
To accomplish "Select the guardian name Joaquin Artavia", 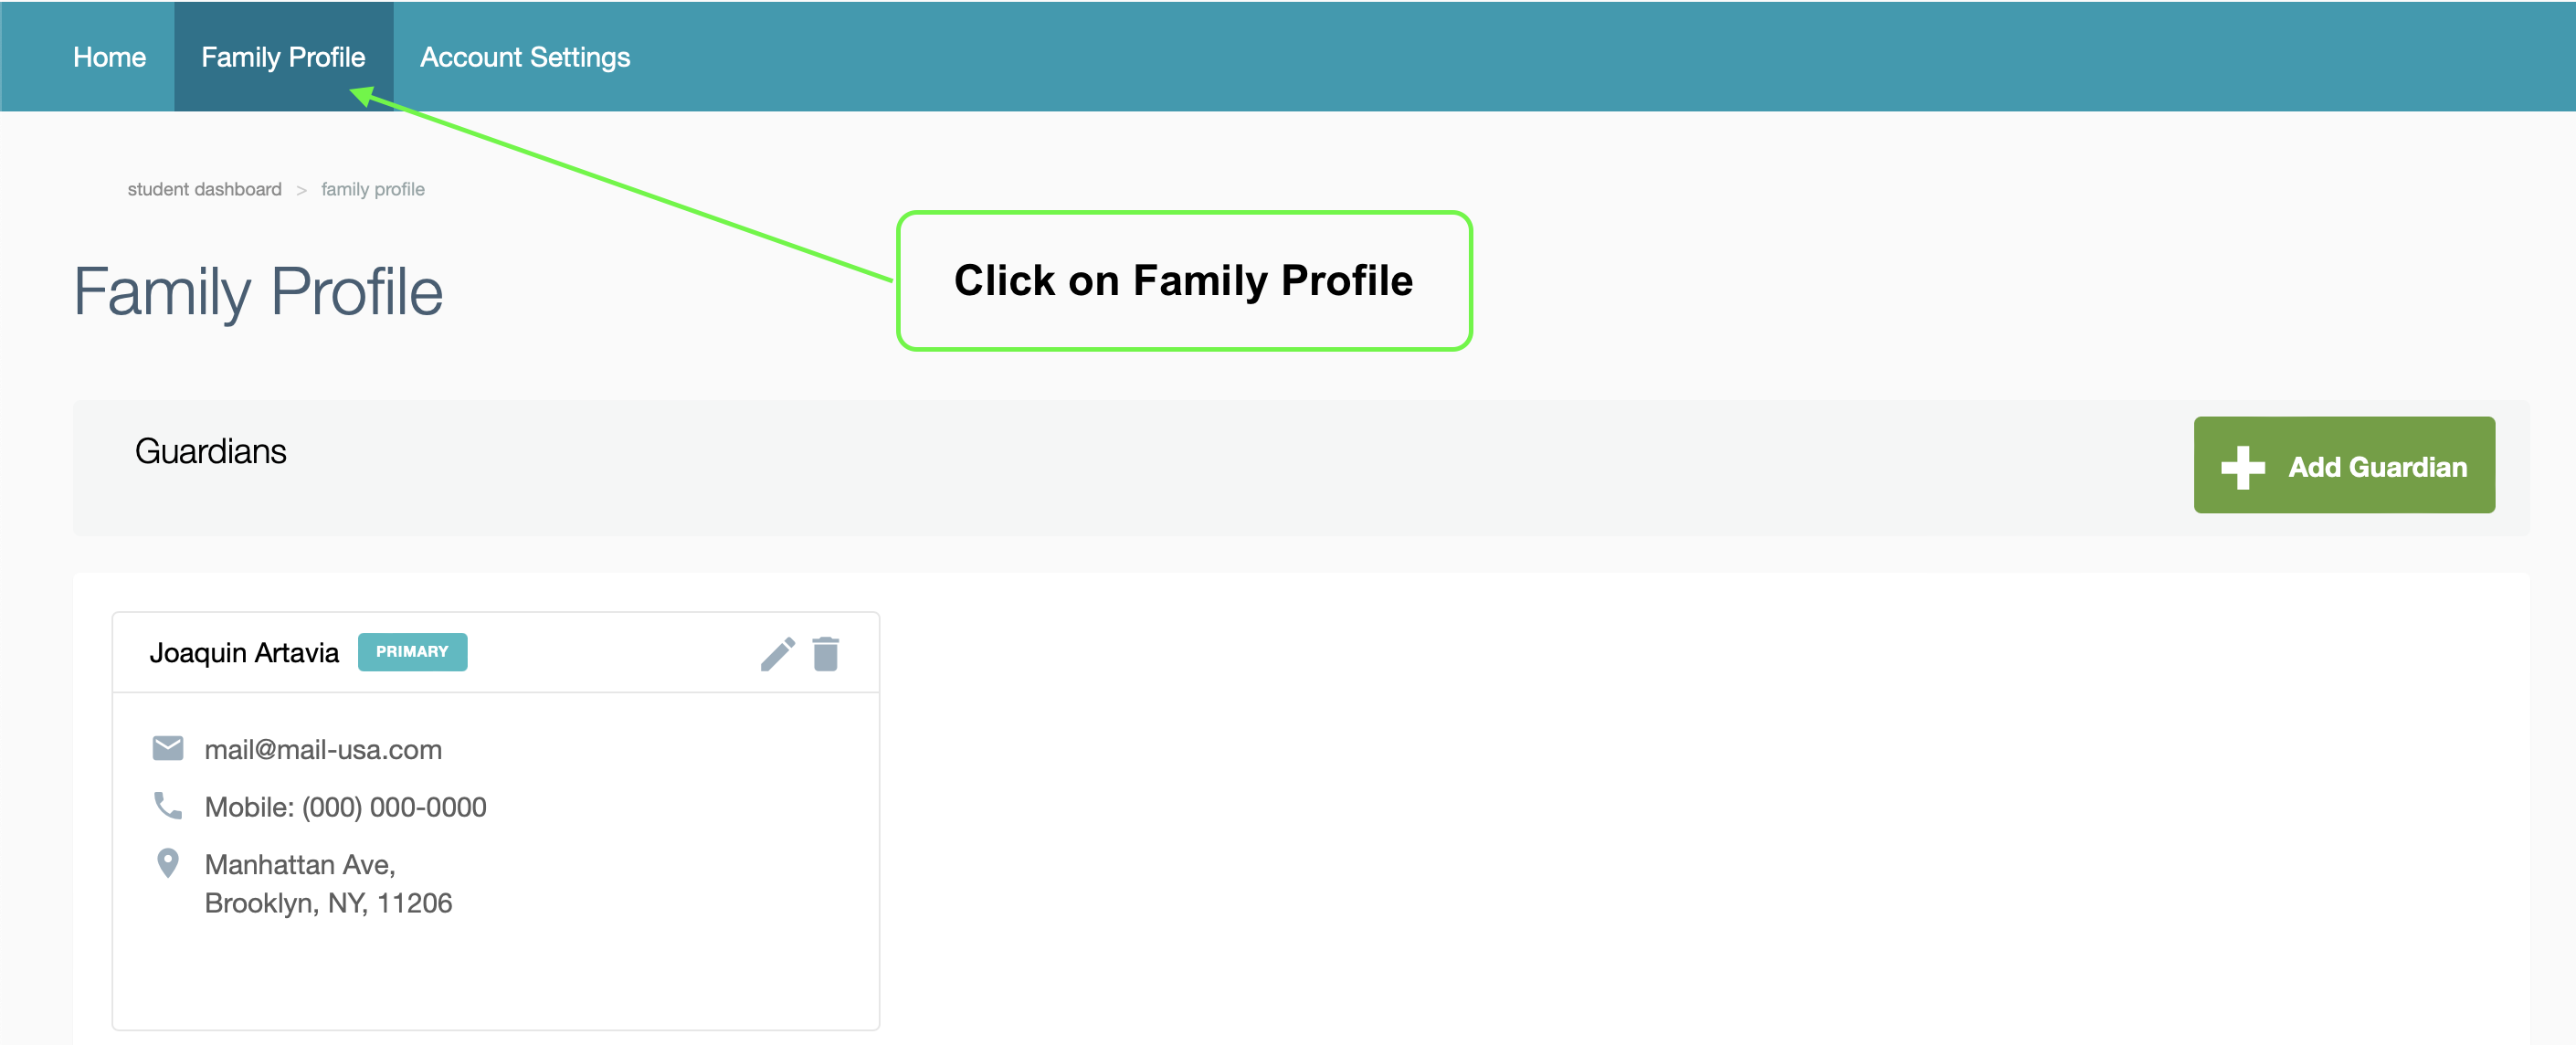I will pyautogui.click(x=244, y=653).
